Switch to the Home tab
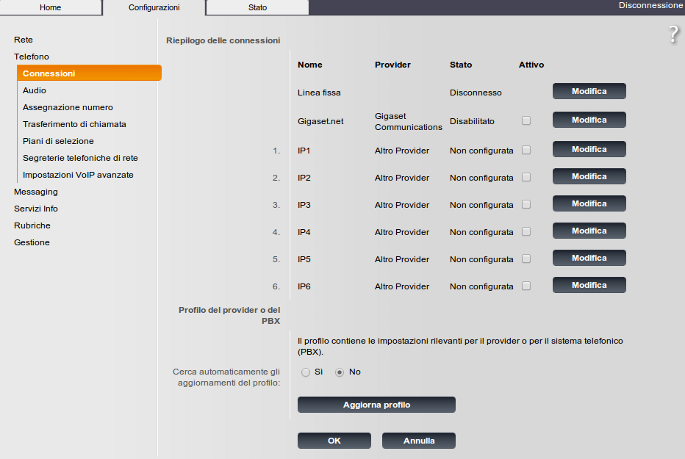Screen dimensions: 685x459 pos(50,7)
